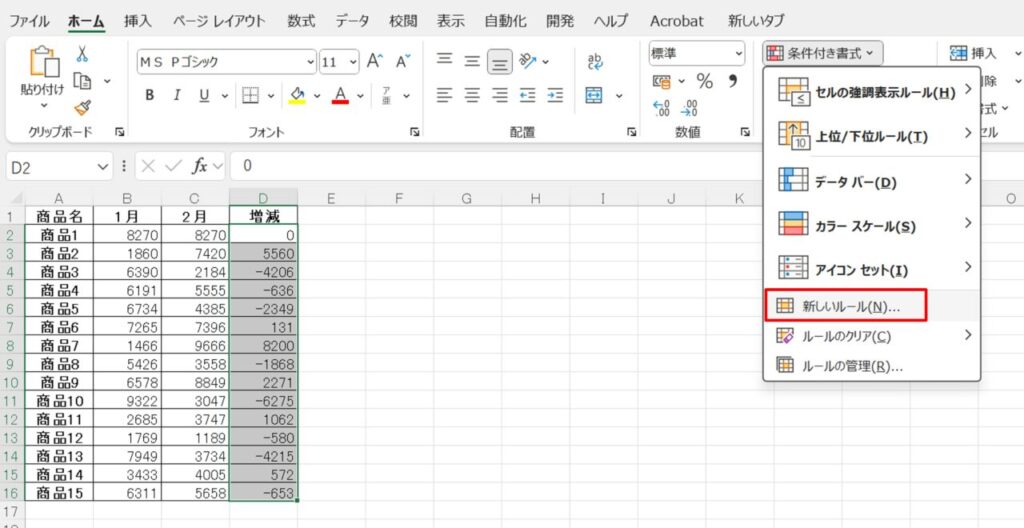The image size is (1024, 528).
Task: Click the 条件付き書式 button
Action: [x=823, y=53]
